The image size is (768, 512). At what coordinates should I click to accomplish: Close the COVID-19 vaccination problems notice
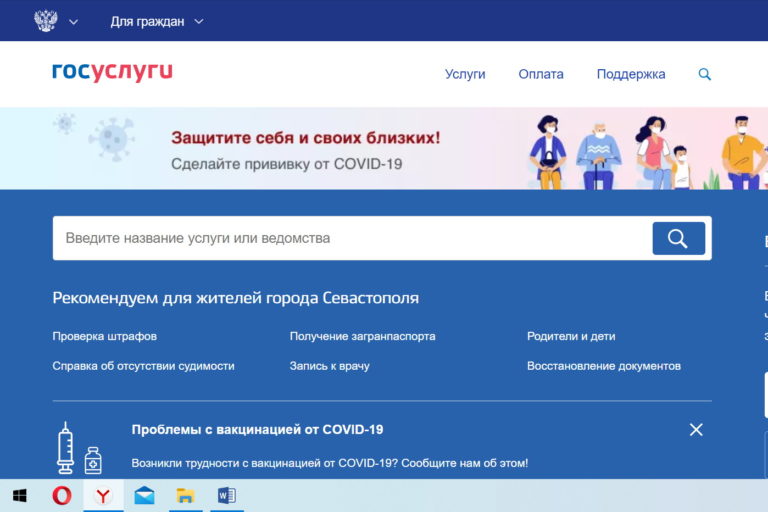(x=696, y=430)
